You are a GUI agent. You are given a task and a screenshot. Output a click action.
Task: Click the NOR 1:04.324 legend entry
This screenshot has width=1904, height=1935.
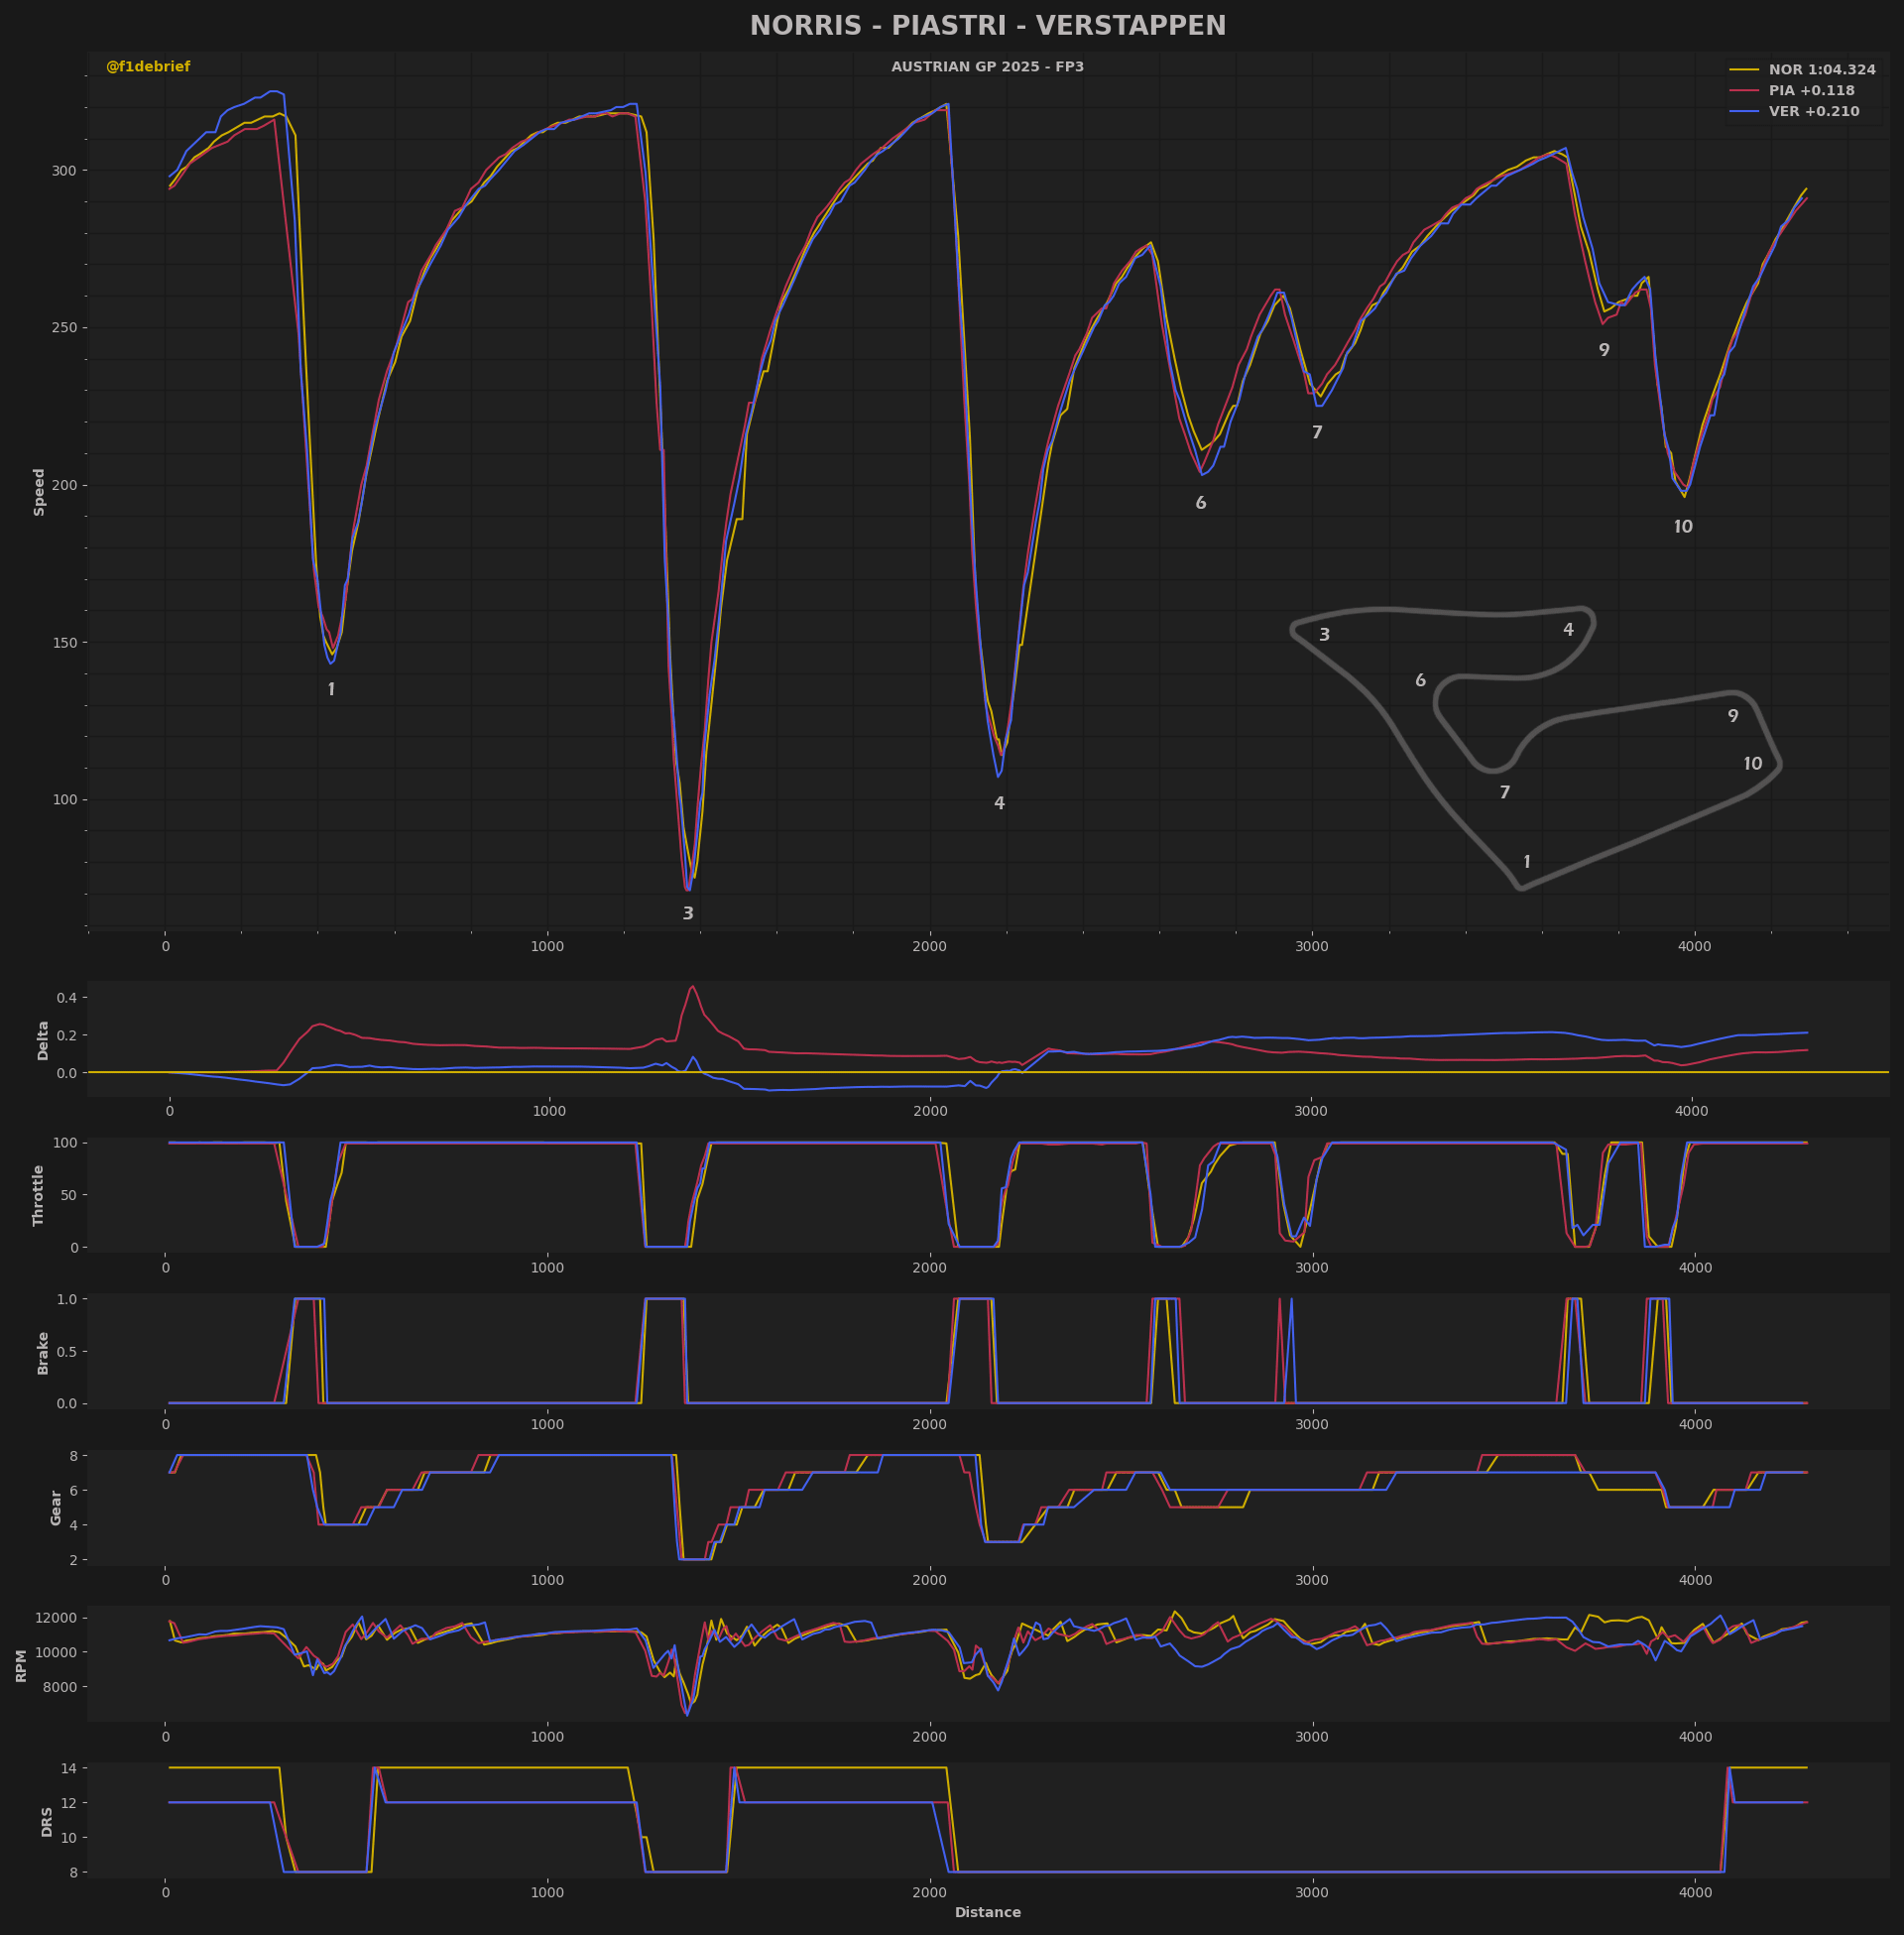(x=1821, y=70)
